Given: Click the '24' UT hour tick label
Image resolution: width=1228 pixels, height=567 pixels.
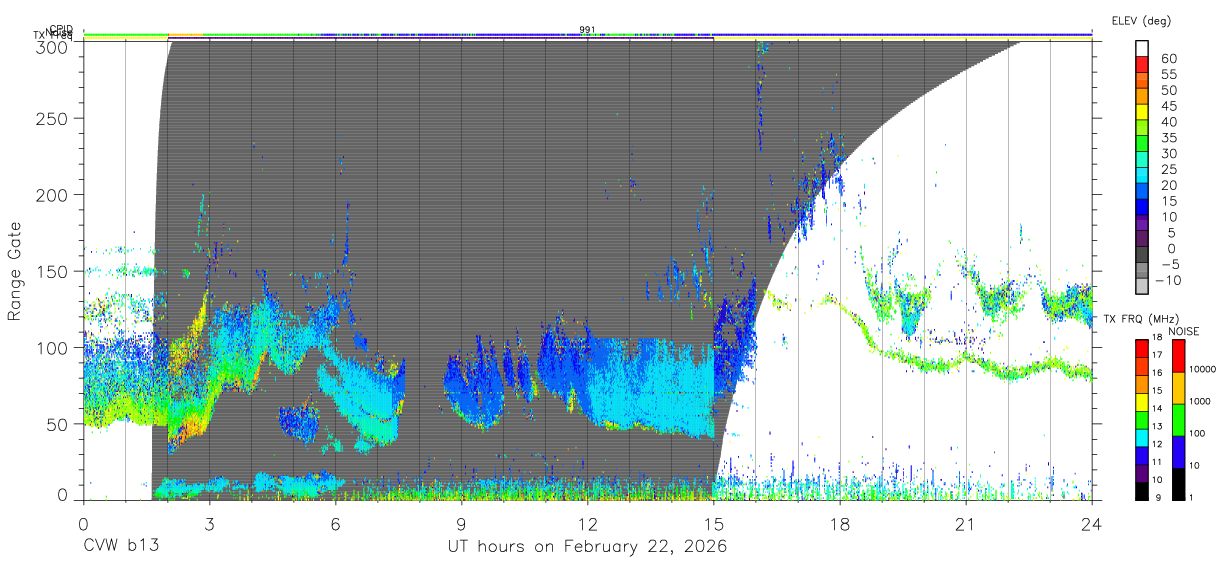Looking at the screenshot, I should tap(1092, 524).
